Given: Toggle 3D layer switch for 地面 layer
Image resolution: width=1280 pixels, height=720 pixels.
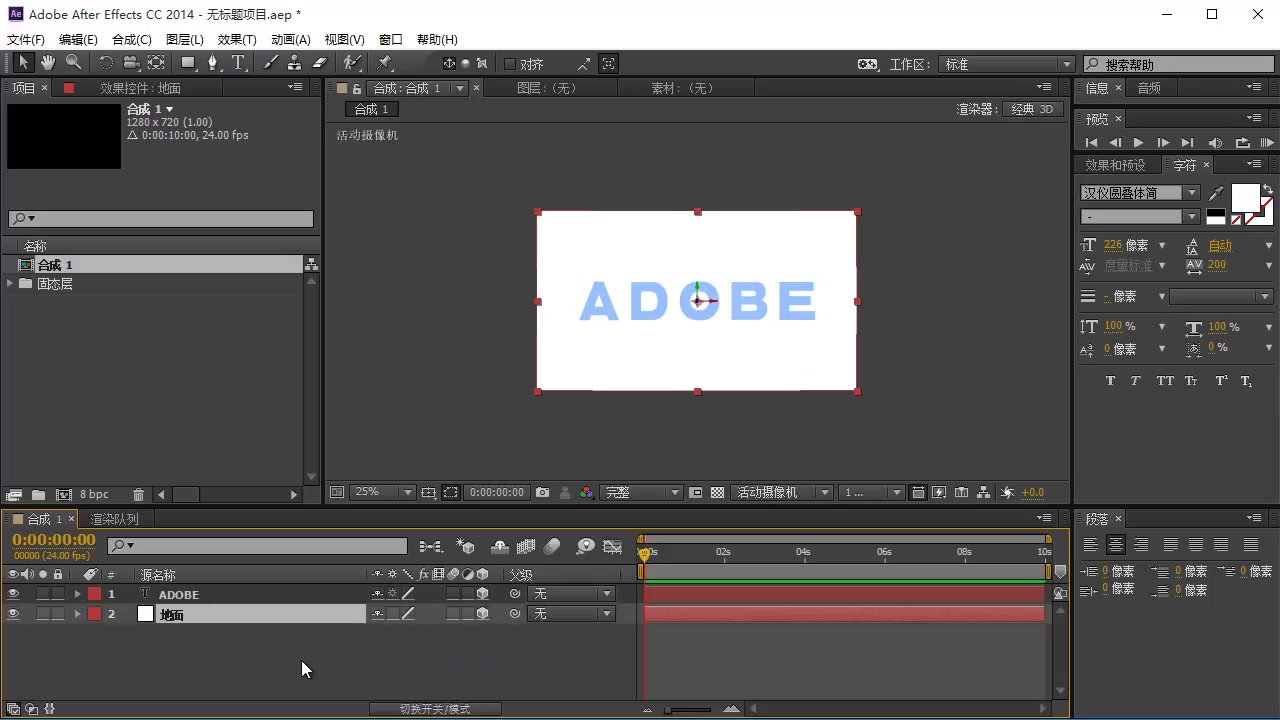Looking at the screenshot, I should coord(482,614).
